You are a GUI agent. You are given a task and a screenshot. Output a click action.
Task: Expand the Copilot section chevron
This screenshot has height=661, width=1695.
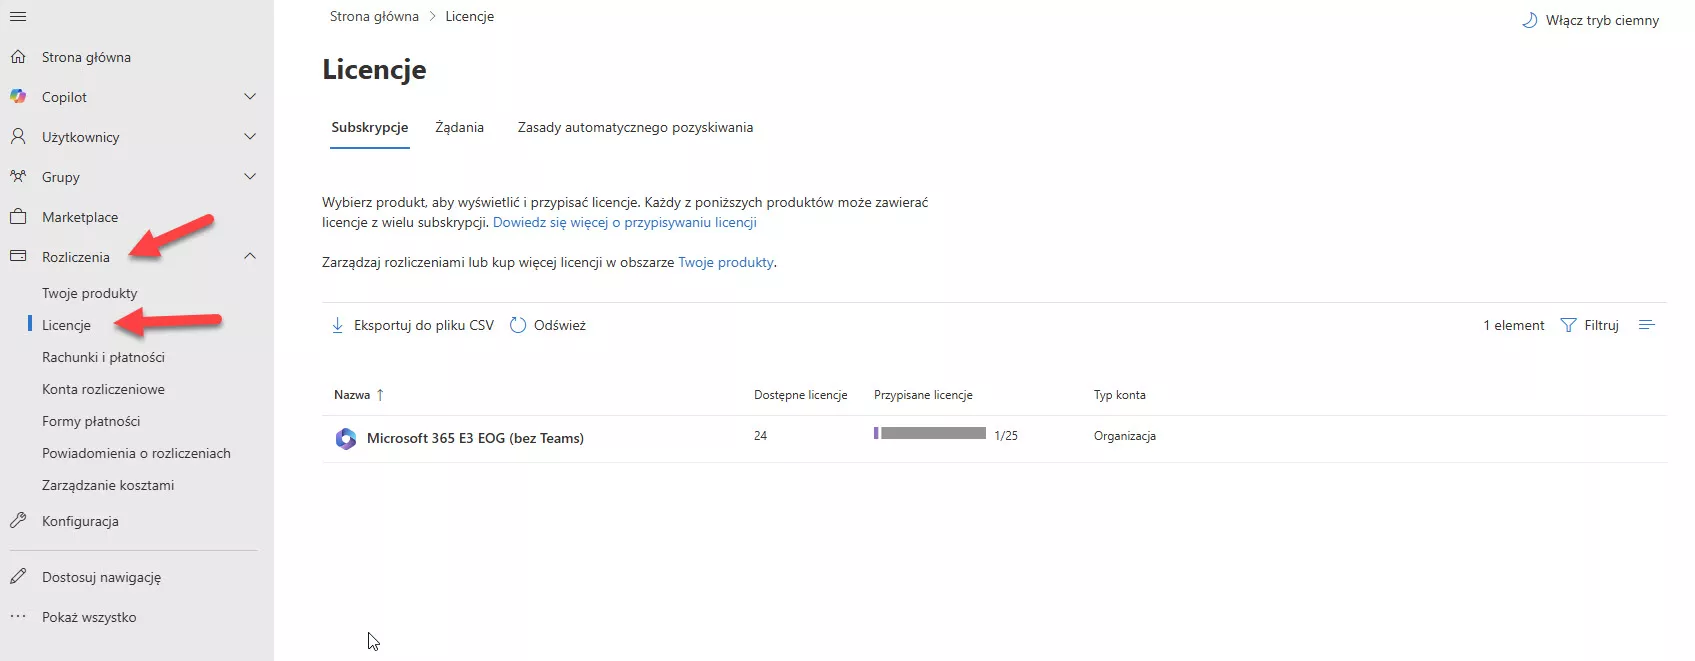pyautogui.click(x=250, y=97)
